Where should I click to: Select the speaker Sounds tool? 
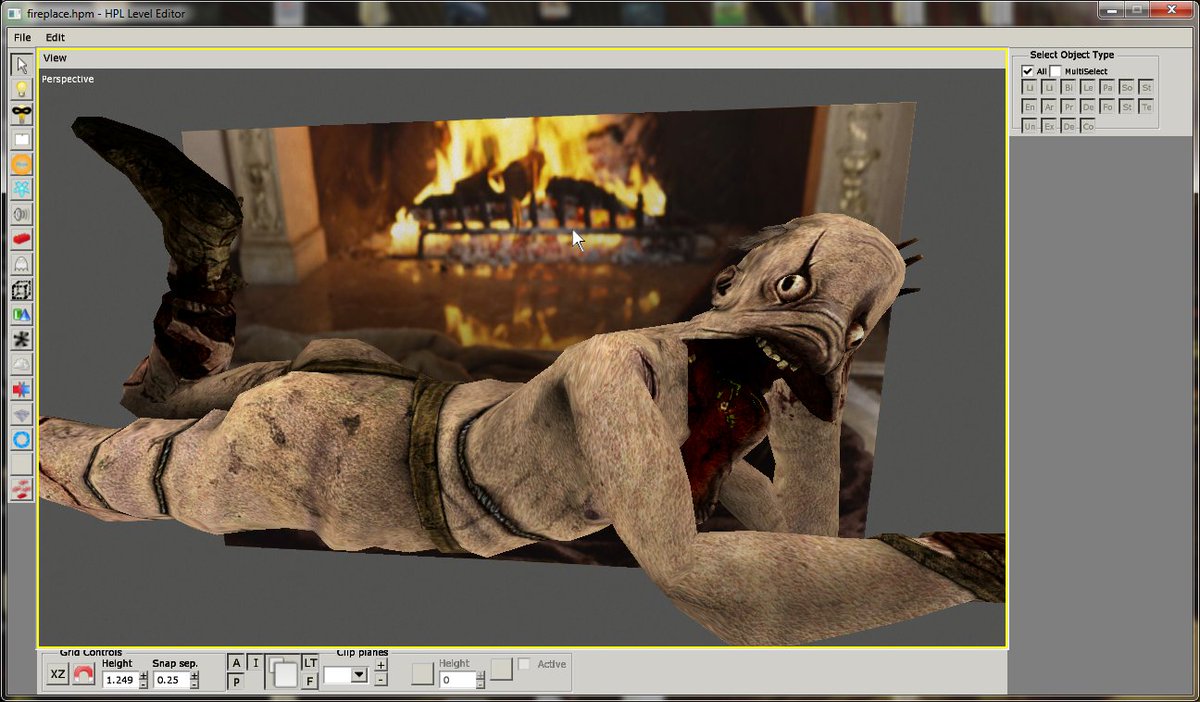pyautogui.click(x=21, y=215)
